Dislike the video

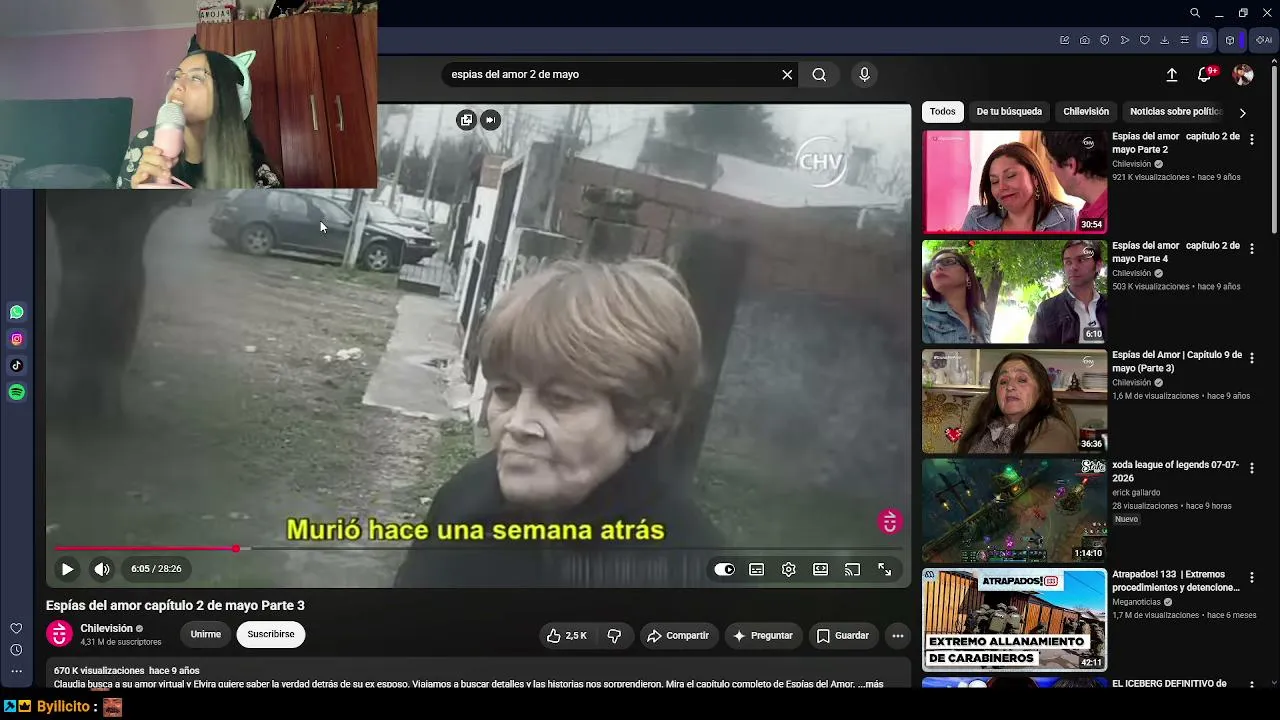[x=614, y=635]
